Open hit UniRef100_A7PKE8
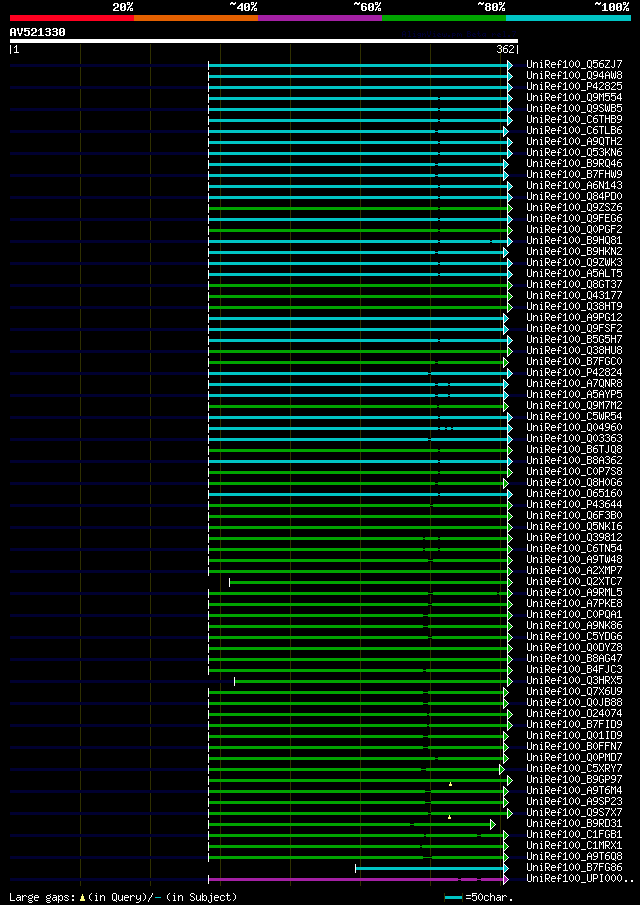Image resolution: width=640 pixels, height=905 pixels. [x=574, y=604]
